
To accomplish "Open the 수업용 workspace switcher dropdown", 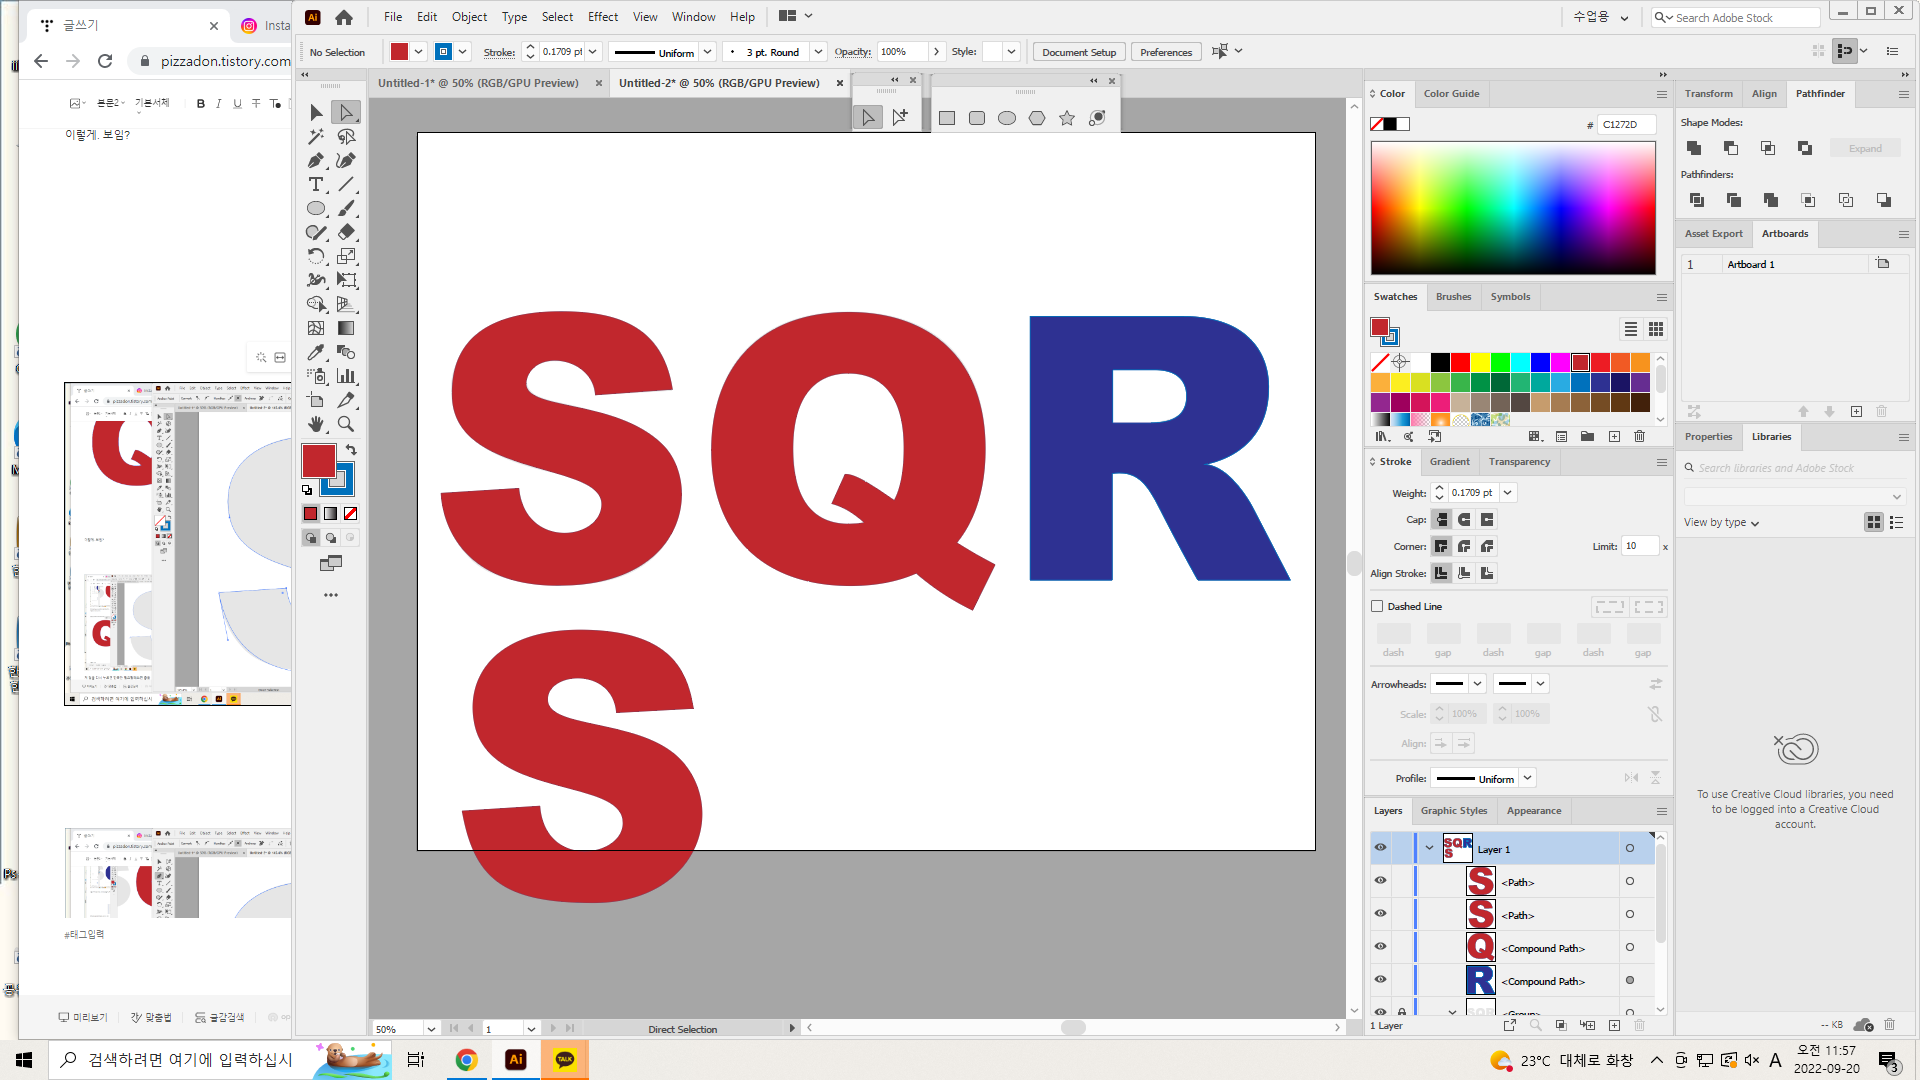I will point(1601,17).
